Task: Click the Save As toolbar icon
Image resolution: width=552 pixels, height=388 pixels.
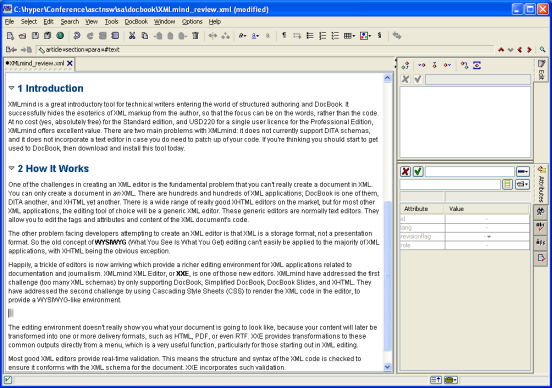Action: (48, 36)
